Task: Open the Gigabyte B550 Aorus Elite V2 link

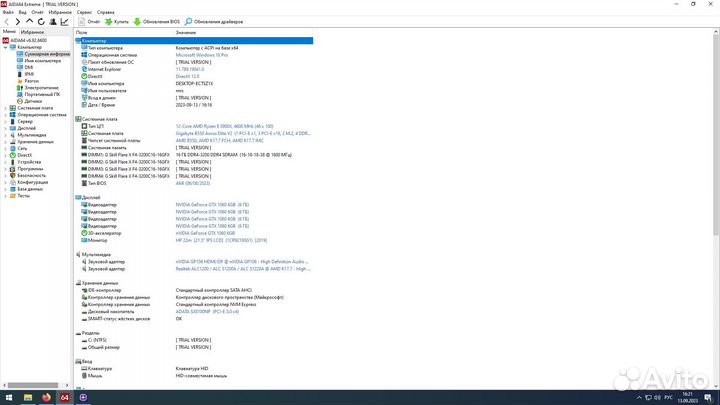Action: pos(243,133)
